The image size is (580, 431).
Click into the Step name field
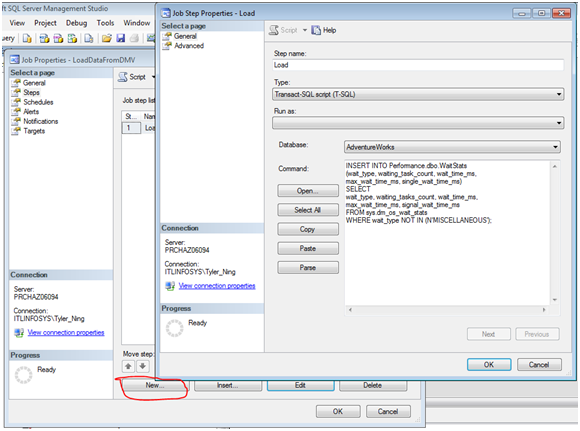point(418,65)
